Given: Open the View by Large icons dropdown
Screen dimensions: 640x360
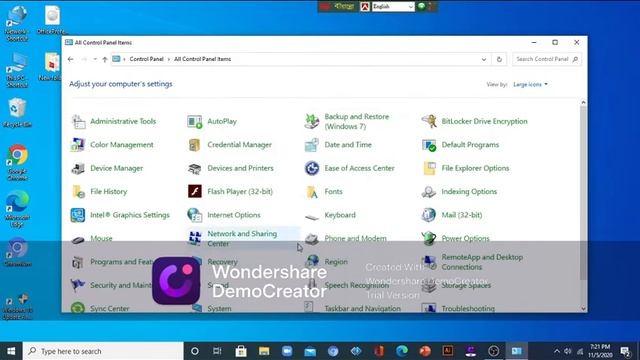Looking at the screenshot, I should pos(530,84).
